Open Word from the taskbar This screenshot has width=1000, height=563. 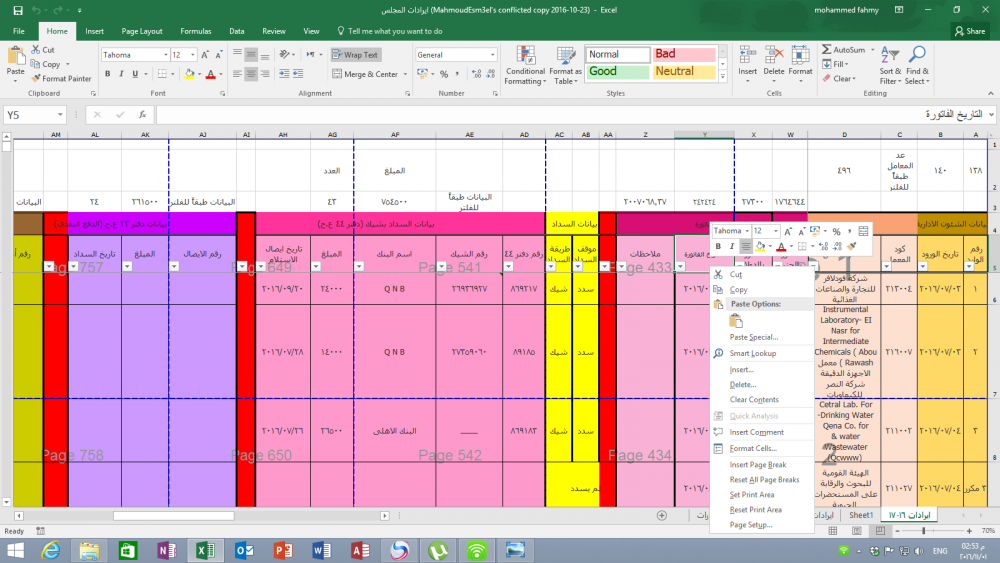(x=321, y=550)
